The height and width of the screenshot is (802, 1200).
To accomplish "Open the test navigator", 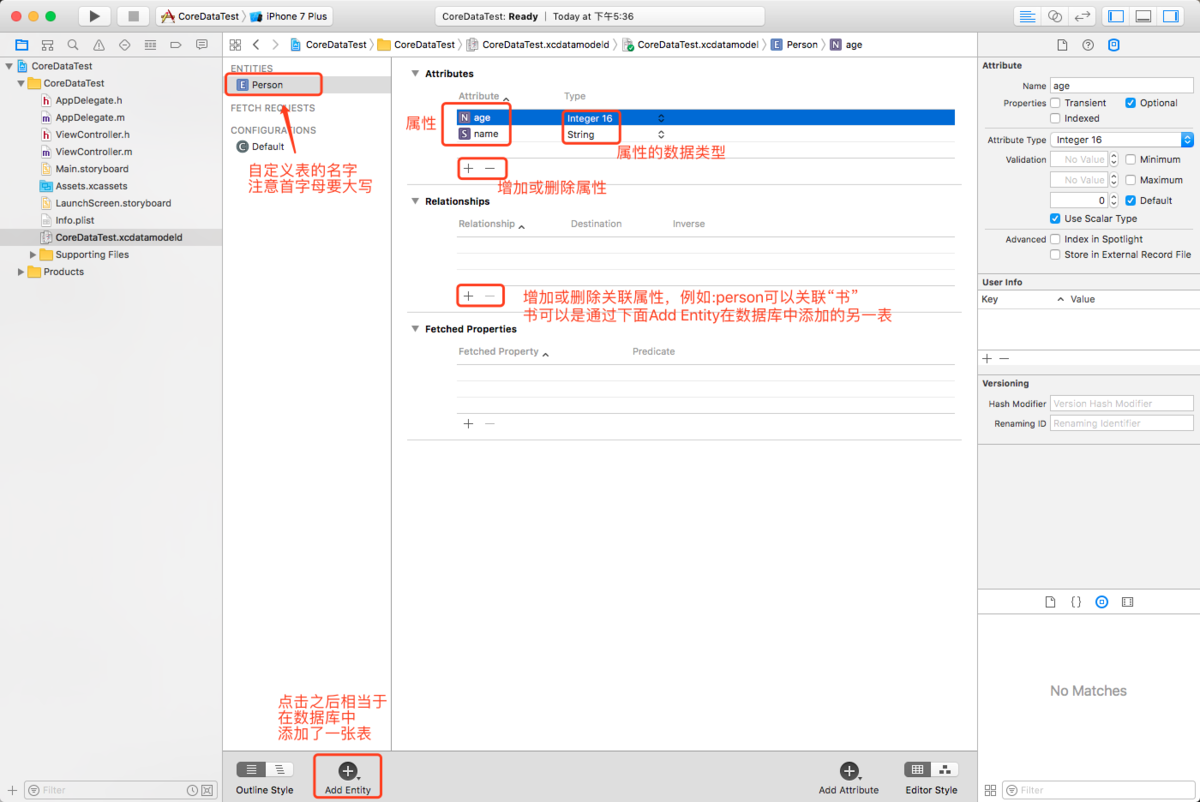I will coord(125,45).
